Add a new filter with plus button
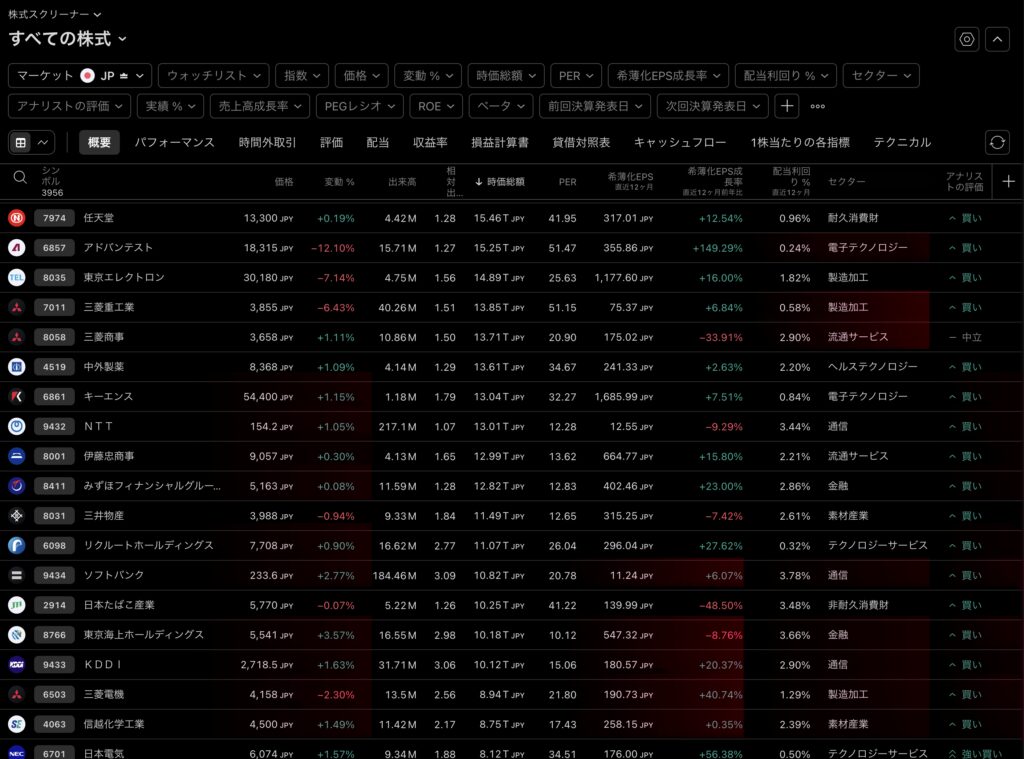Viewport: 1024px width, 759px height. pyautogui.click(x=787, y=106)
